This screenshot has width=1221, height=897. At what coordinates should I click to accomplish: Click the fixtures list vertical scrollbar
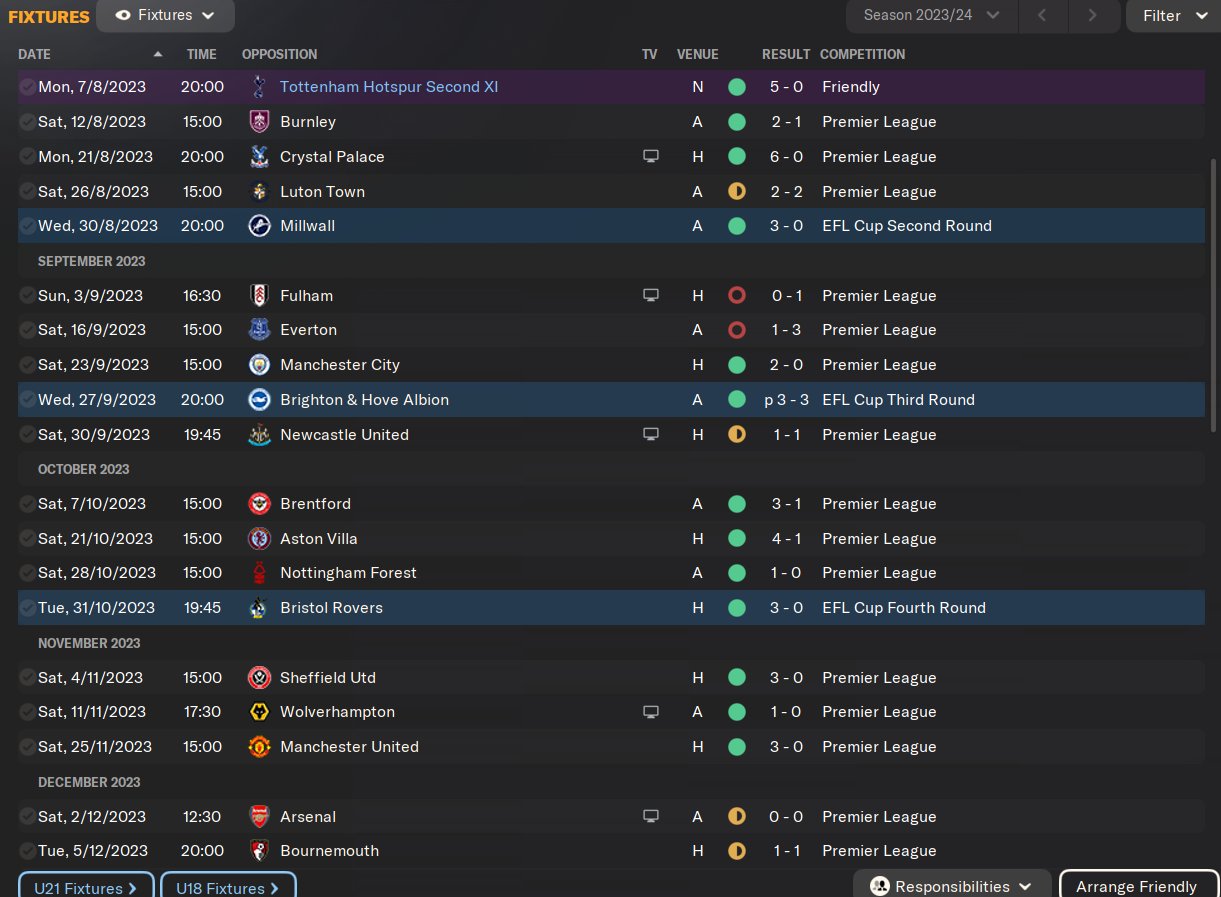1214,295
